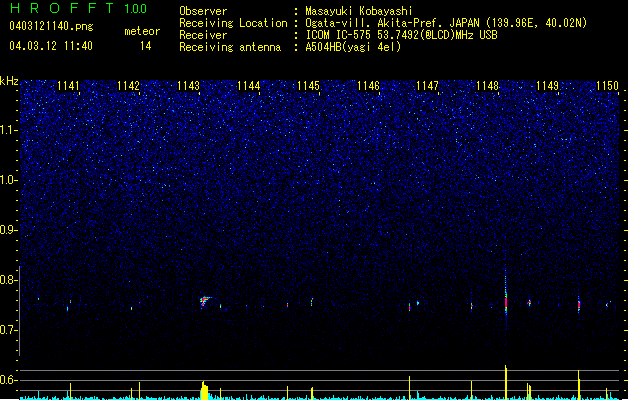Image resolution: width=629 pixels, height=400 pixels.
Task: Click the 1149 time marker
Action: (547, 85)
